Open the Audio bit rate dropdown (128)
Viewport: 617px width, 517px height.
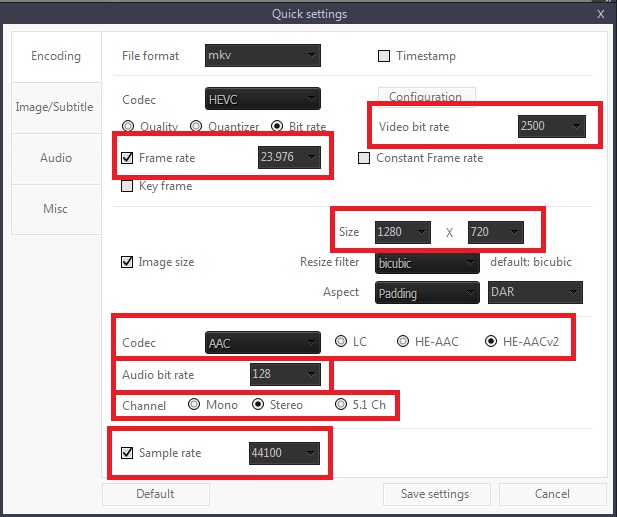point(285,374)
